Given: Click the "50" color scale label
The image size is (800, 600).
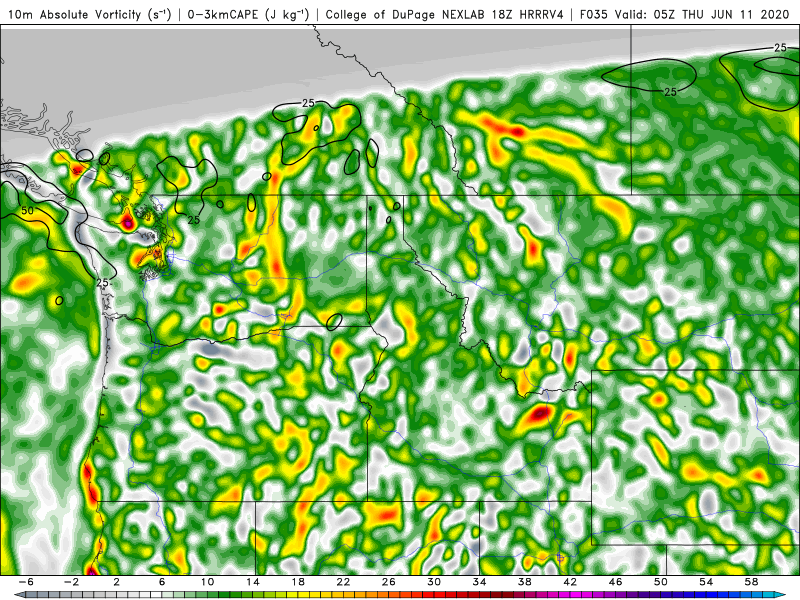Looking at the screenshot, I should click(x=661, y=582).
